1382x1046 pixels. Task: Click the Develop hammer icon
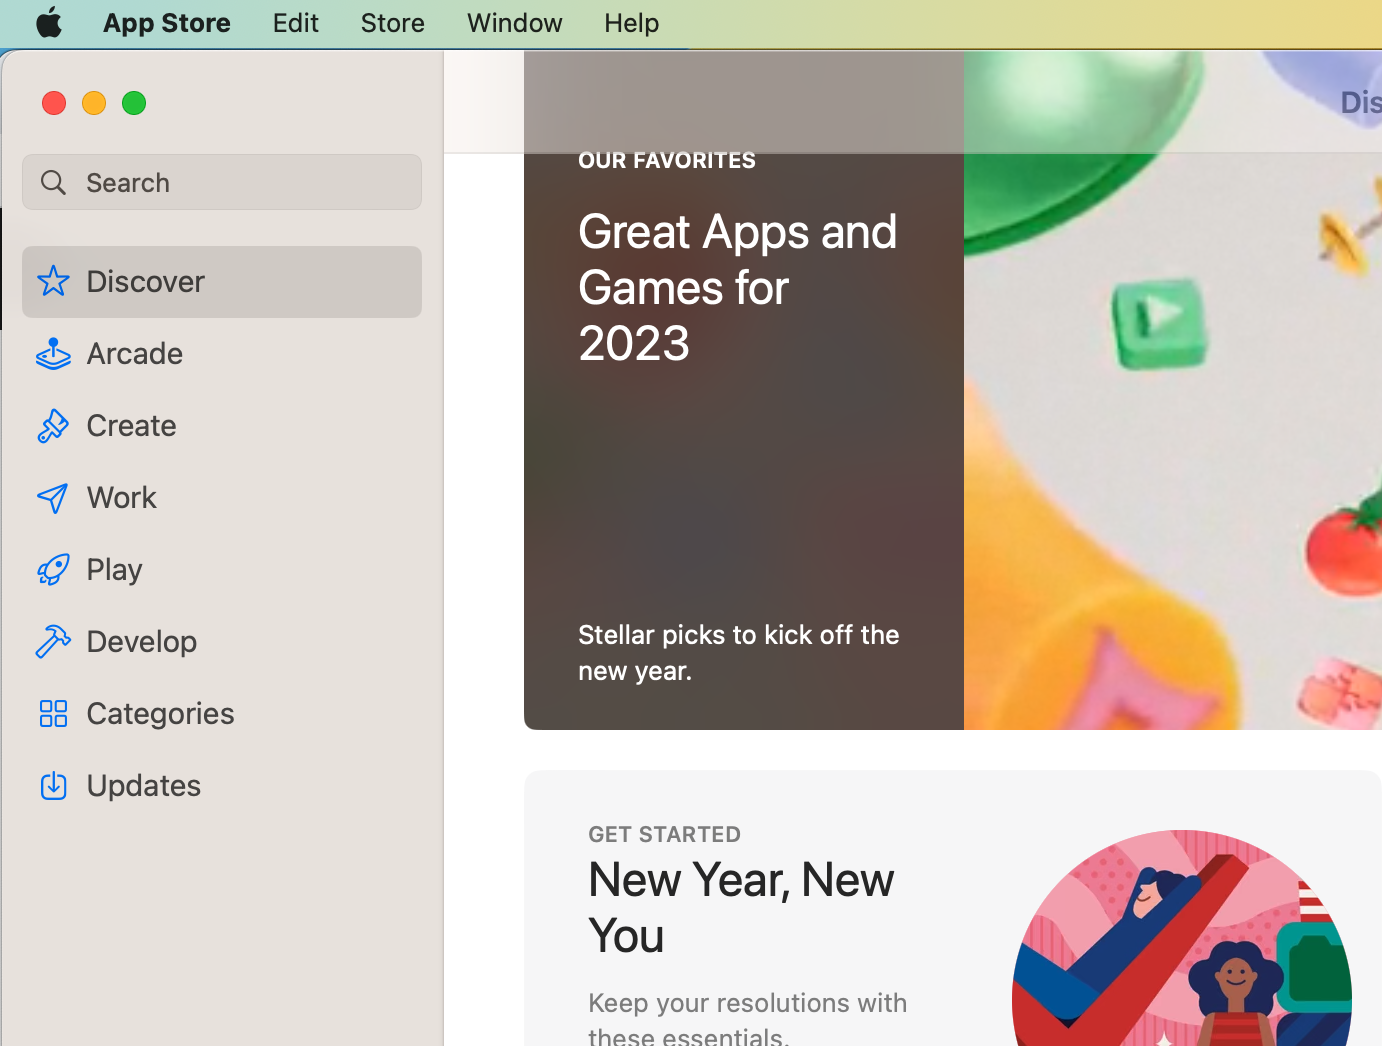pos(53,641)
